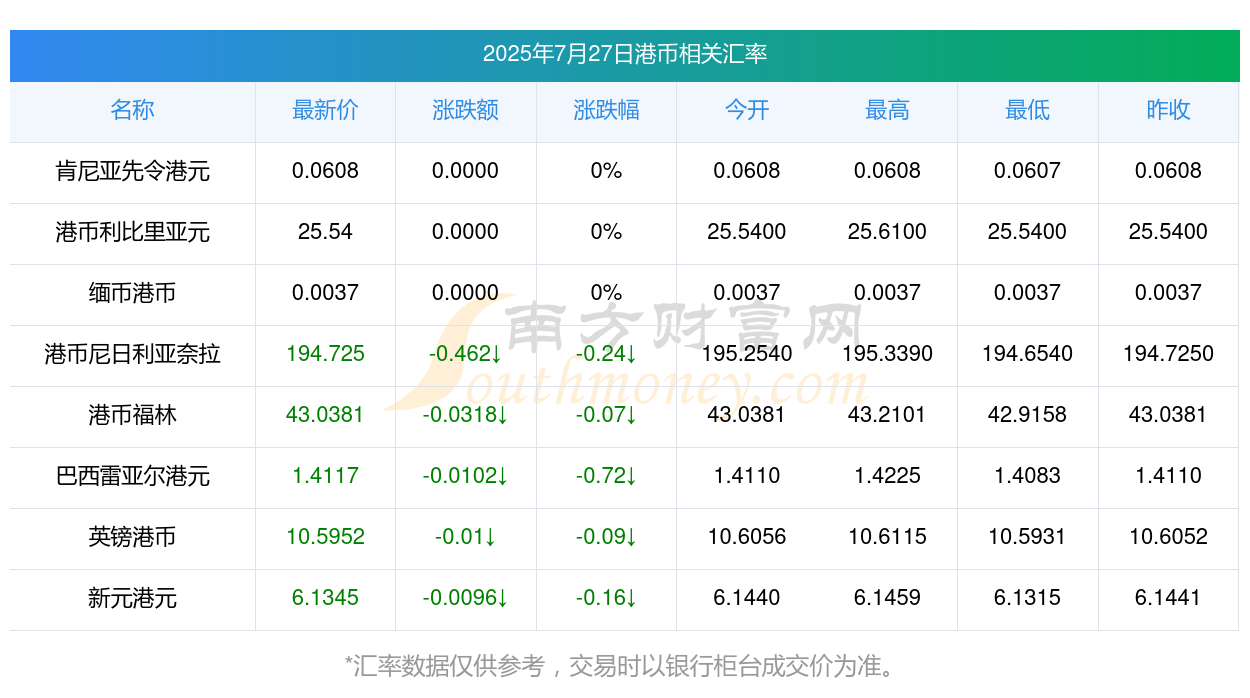Select the low price 10.5931
The height and width of the screenshot is (698, 1250).
(x=1027, y=537)
